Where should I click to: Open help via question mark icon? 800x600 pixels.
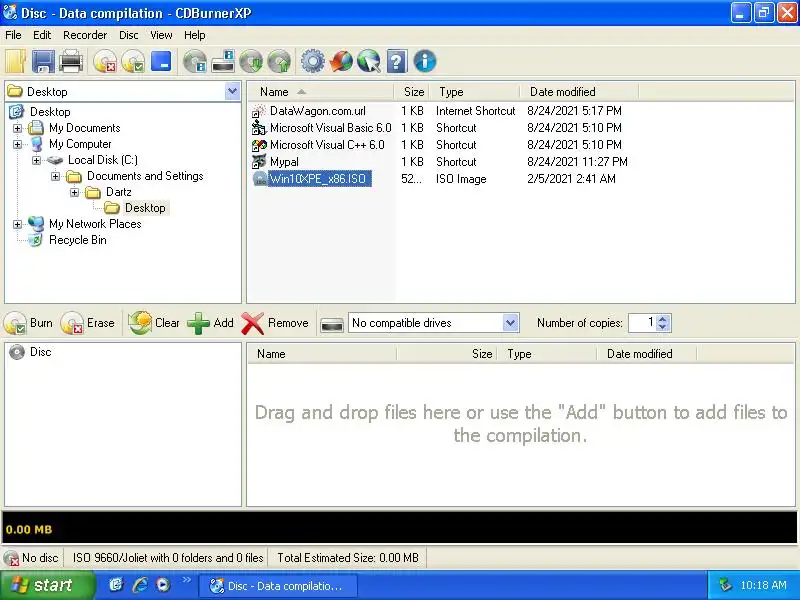[397, 62]
